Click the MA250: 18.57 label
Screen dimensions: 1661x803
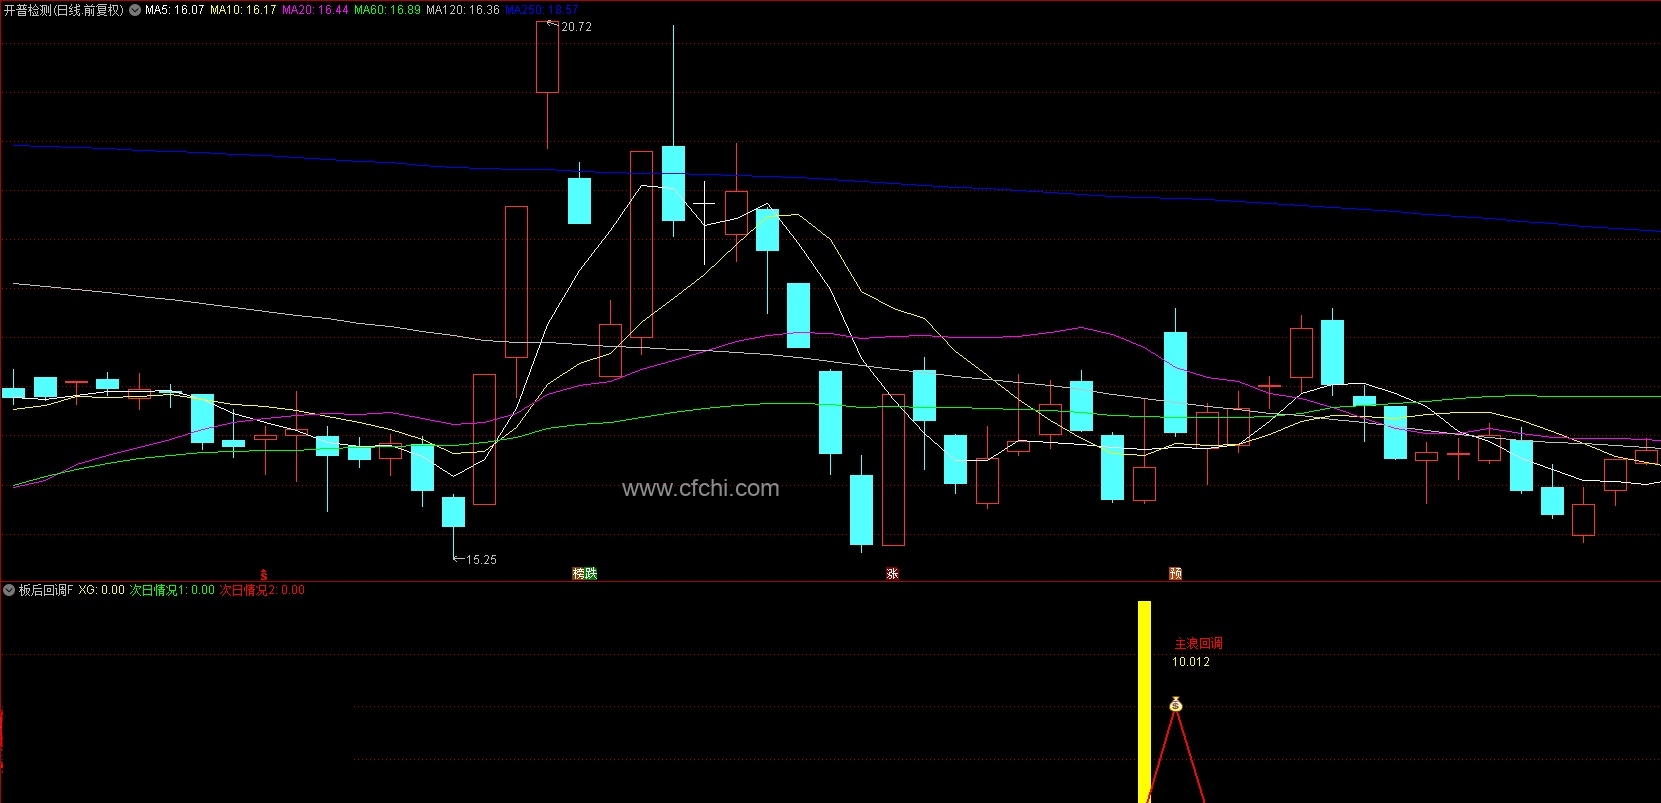click(x=542, y=10)
